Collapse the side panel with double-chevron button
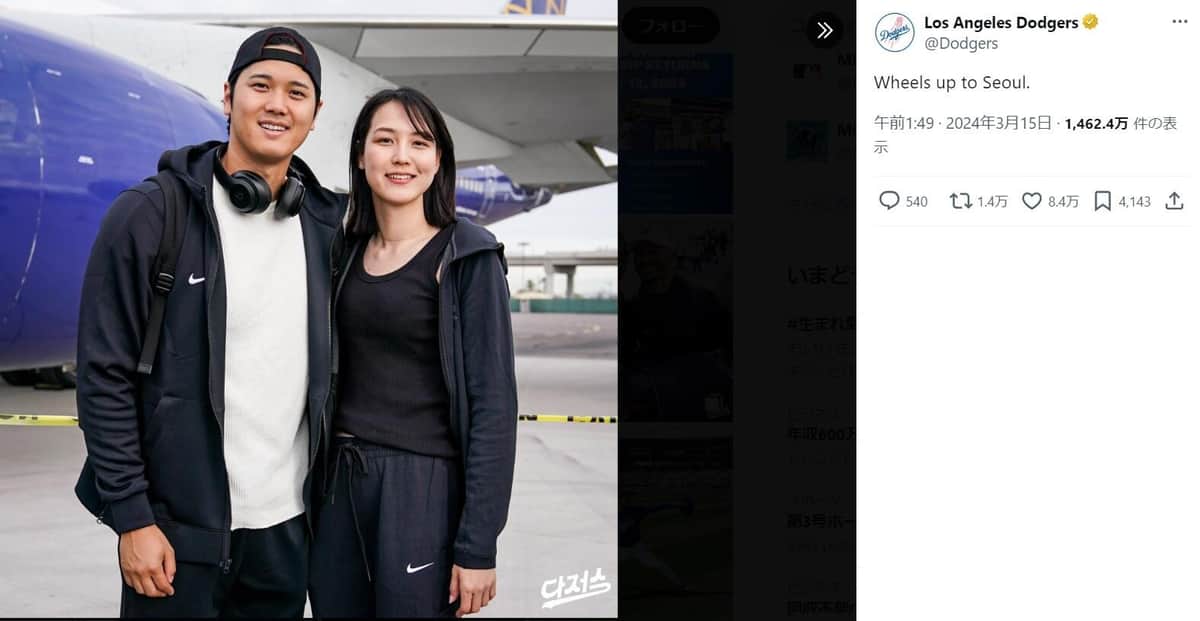The image size is (1200, 621). 825,30
